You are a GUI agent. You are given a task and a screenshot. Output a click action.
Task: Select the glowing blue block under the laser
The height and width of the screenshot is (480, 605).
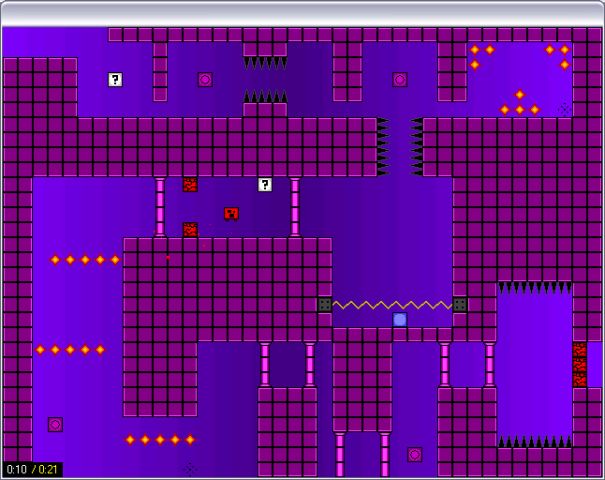pos(400,319)
